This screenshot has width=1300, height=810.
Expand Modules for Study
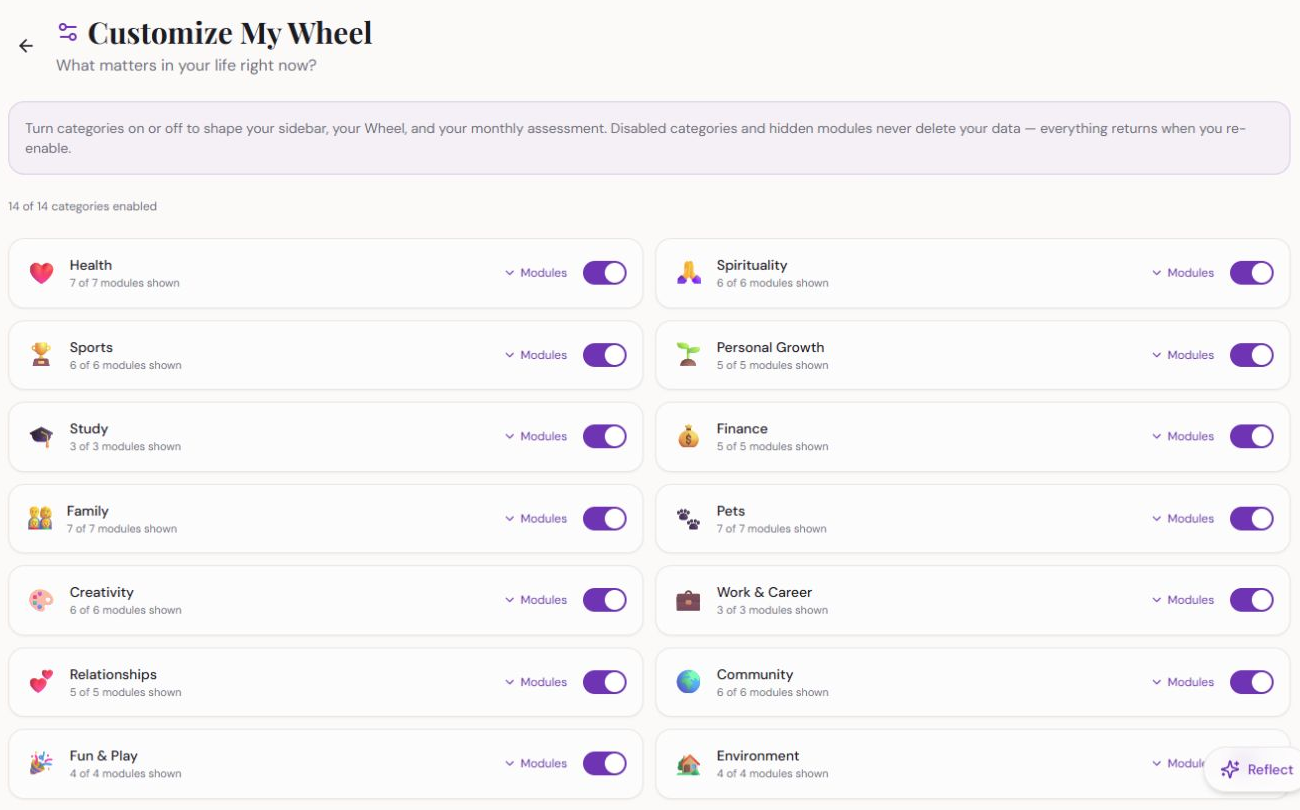coord(536,436)
